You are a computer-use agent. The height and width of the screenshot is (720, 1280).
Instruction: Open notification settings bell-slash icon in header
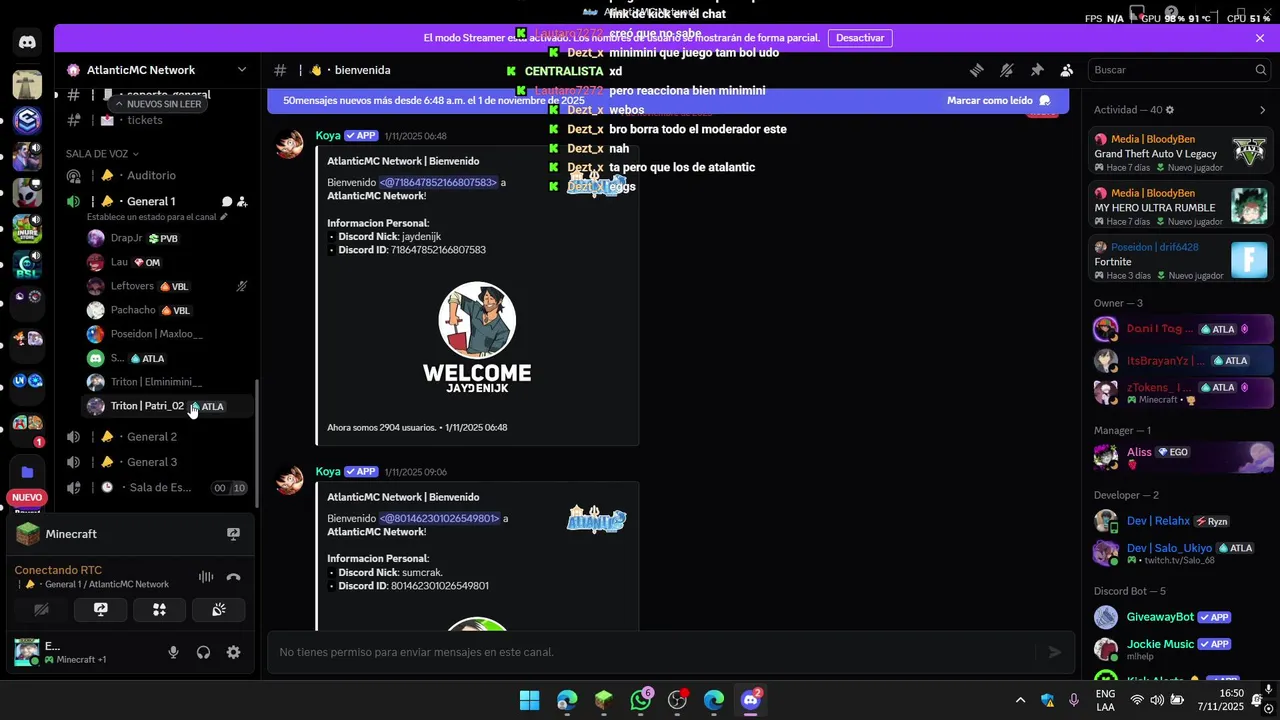[1007, 70]
